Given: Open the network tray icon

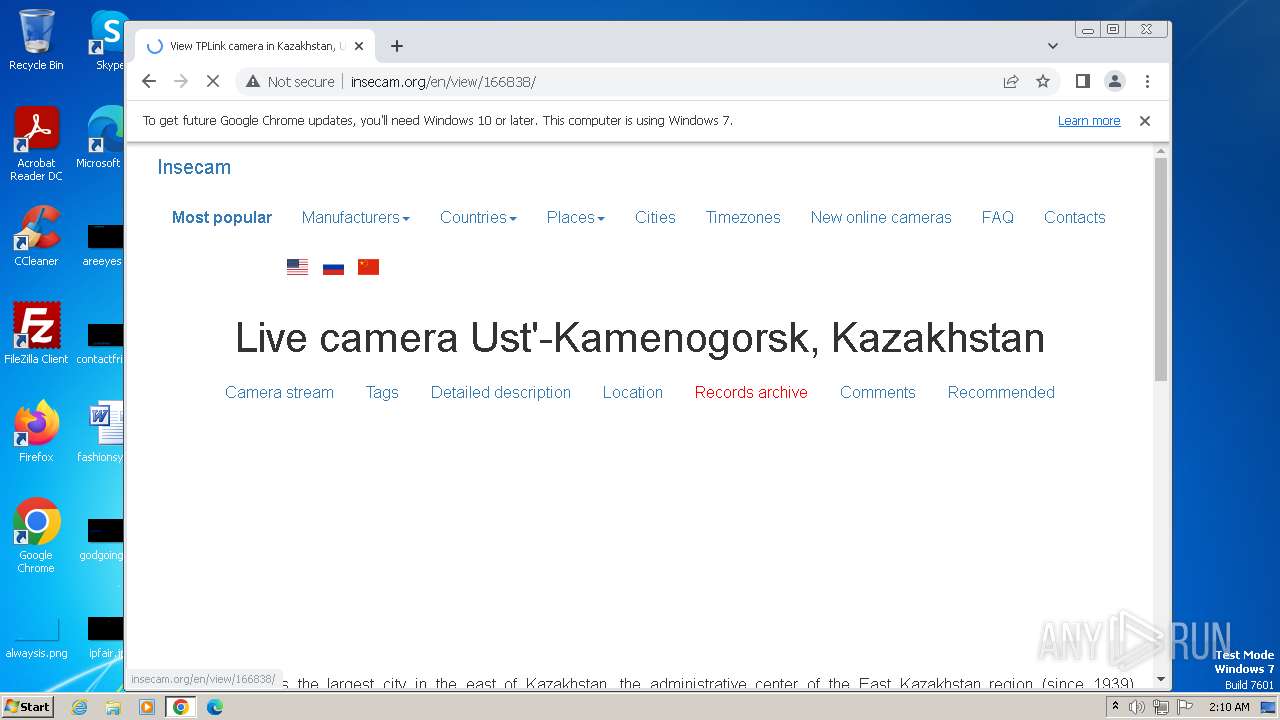Looking at the screenshot, I should point(1160,707).
